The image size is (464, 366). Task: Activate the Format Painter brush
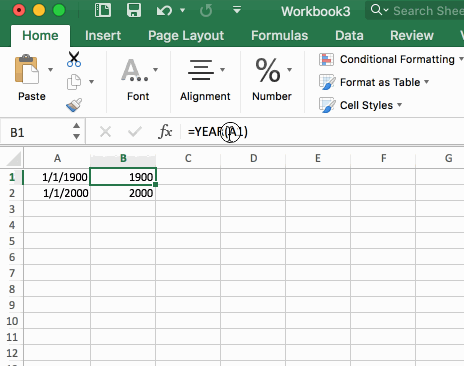click(74, 105)
